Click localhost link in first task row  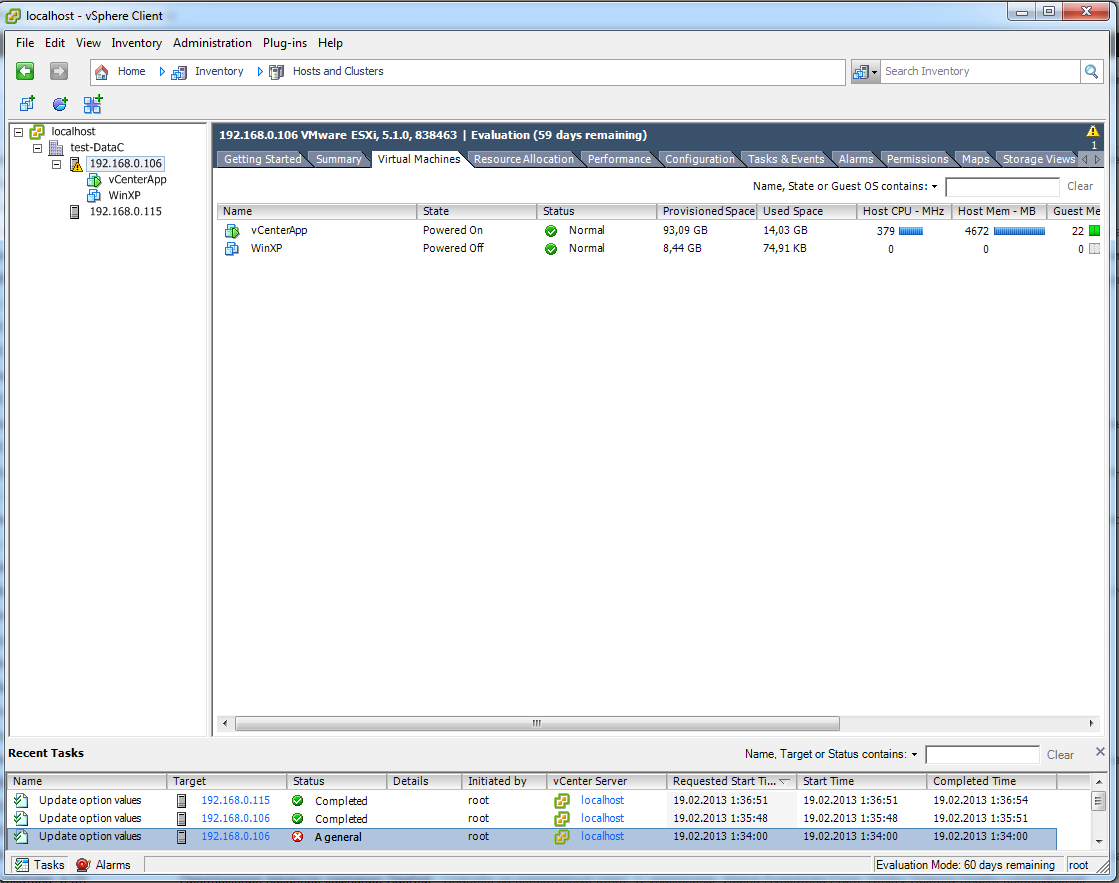pyautogui.click(x=602, y=800)
